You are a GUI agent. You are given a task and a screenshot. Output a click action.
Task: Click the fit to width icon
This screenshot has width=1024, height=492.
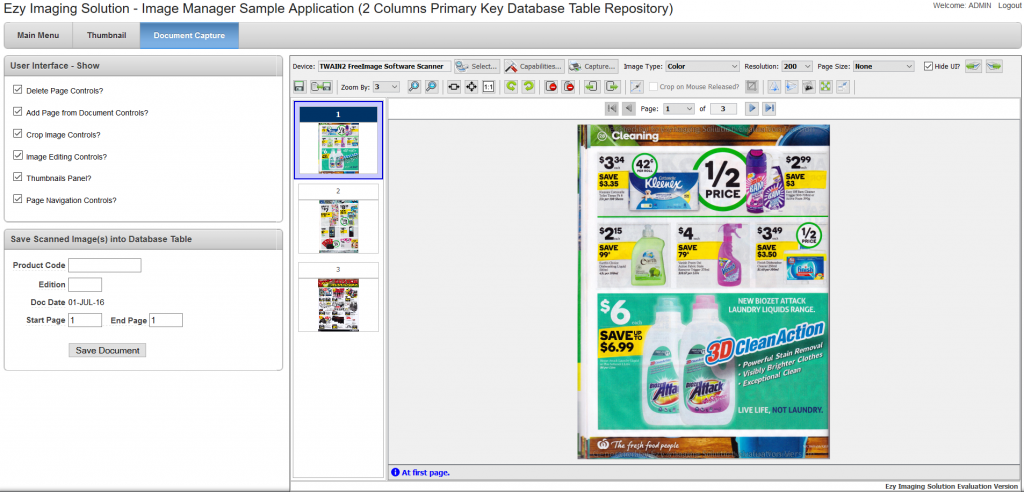coord(454,86)
